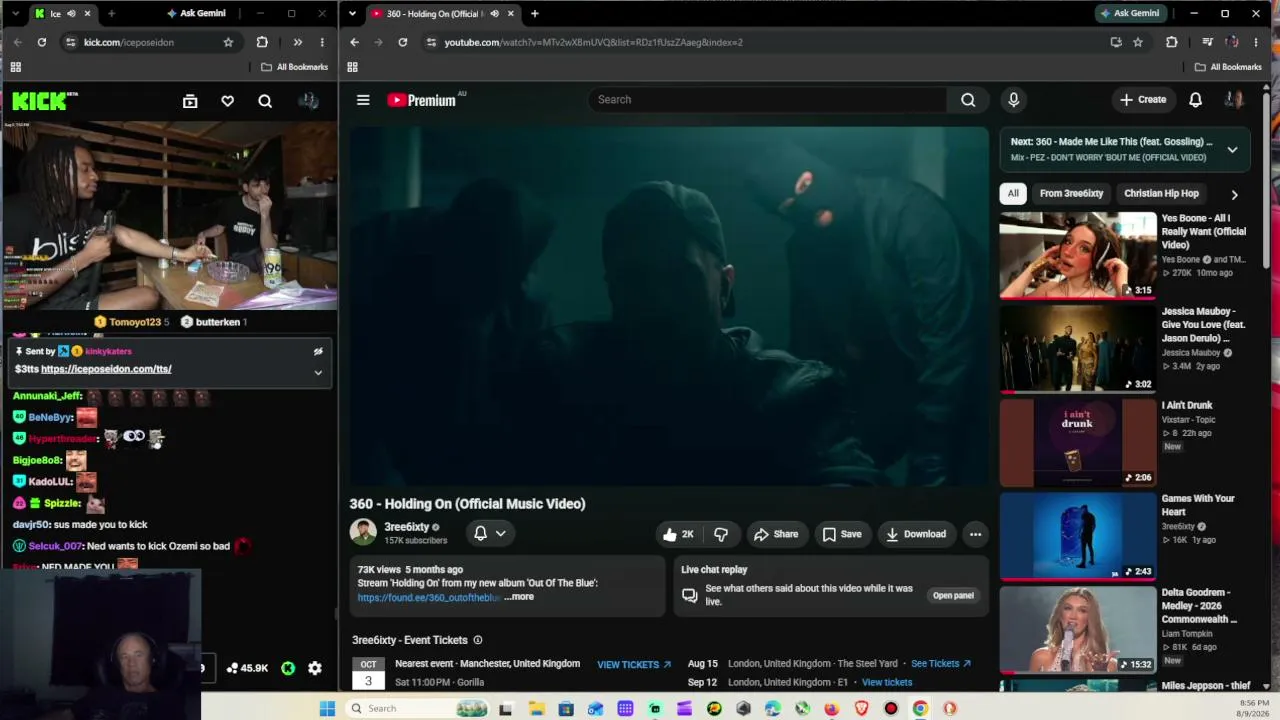
Task: Open extensions in the Kick browser window
Action: click(262, 42)
